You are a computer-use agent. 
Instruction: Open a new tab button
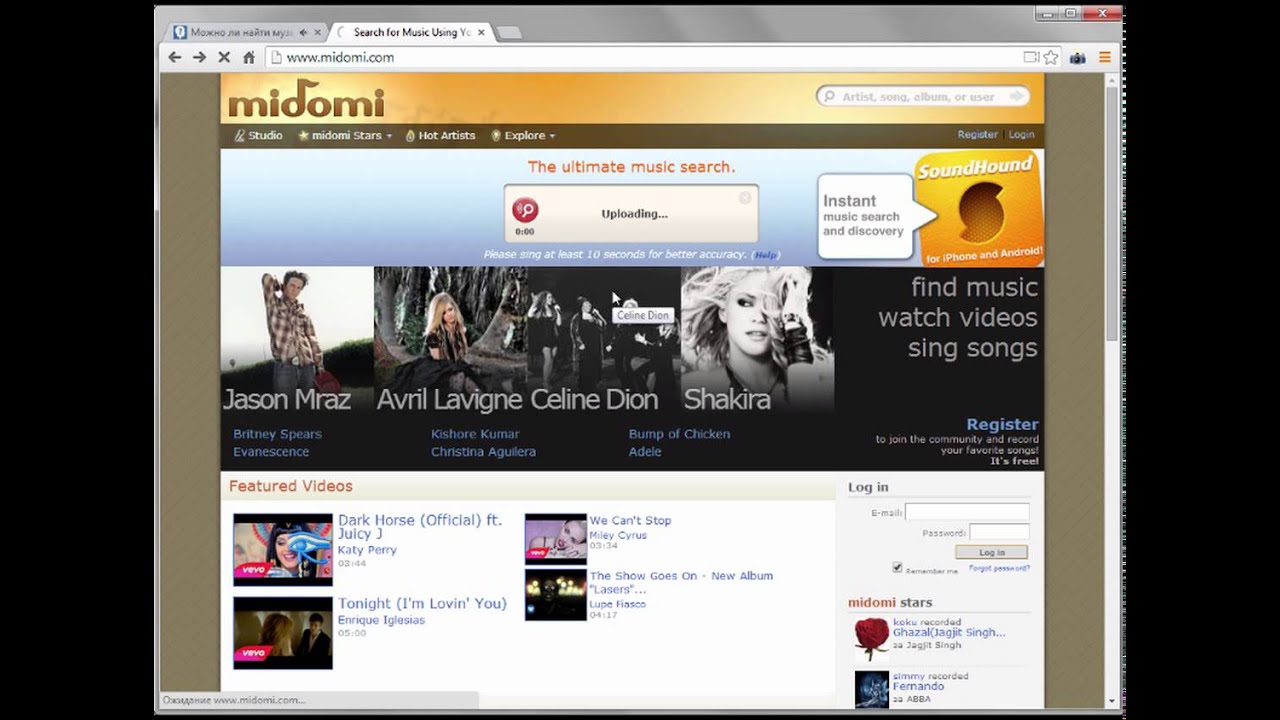point(509,33)
